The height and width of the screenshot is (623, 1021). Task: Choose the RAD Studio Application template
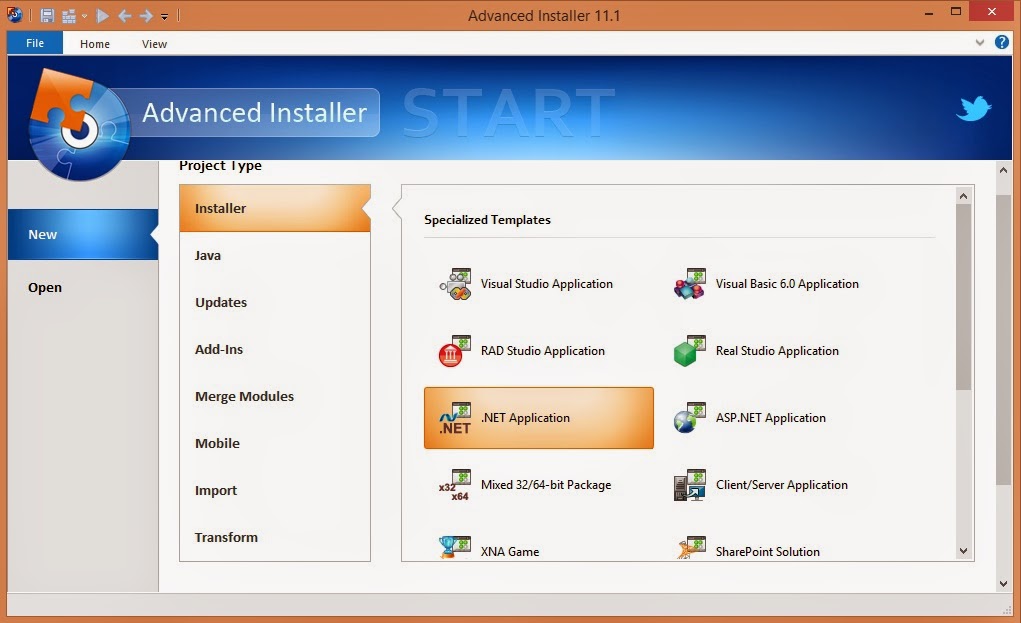coord(543,351)
